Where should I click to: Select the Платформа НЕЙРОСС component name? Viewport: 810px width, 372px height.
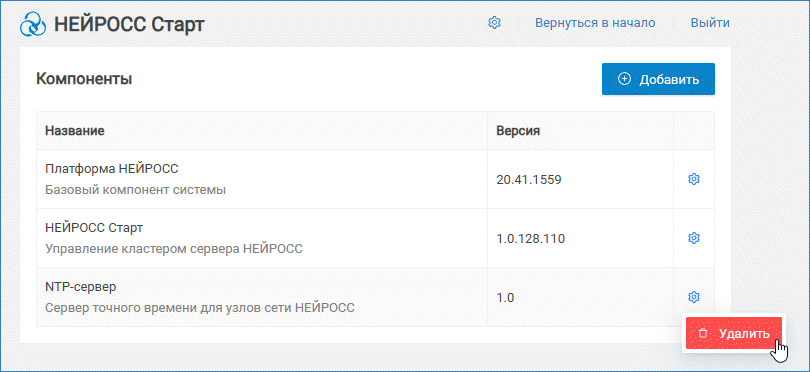coord(112,169)
